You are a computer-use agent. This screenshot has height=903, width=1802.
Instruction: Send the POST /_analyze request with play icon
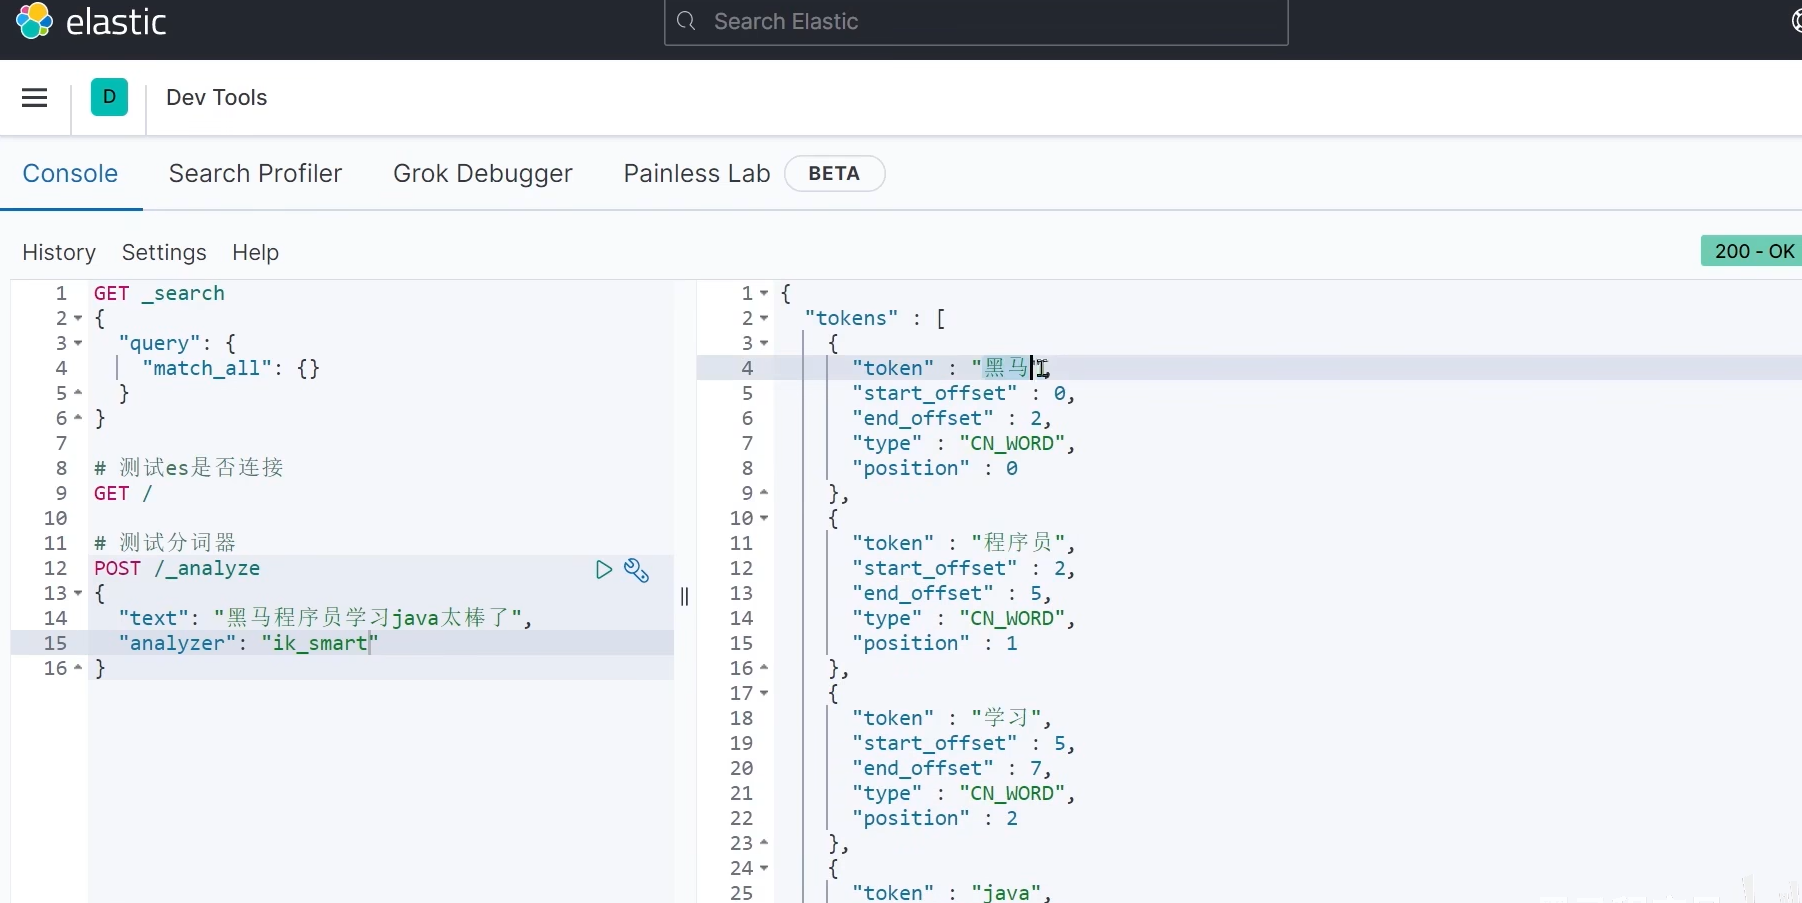coord(603,569)
